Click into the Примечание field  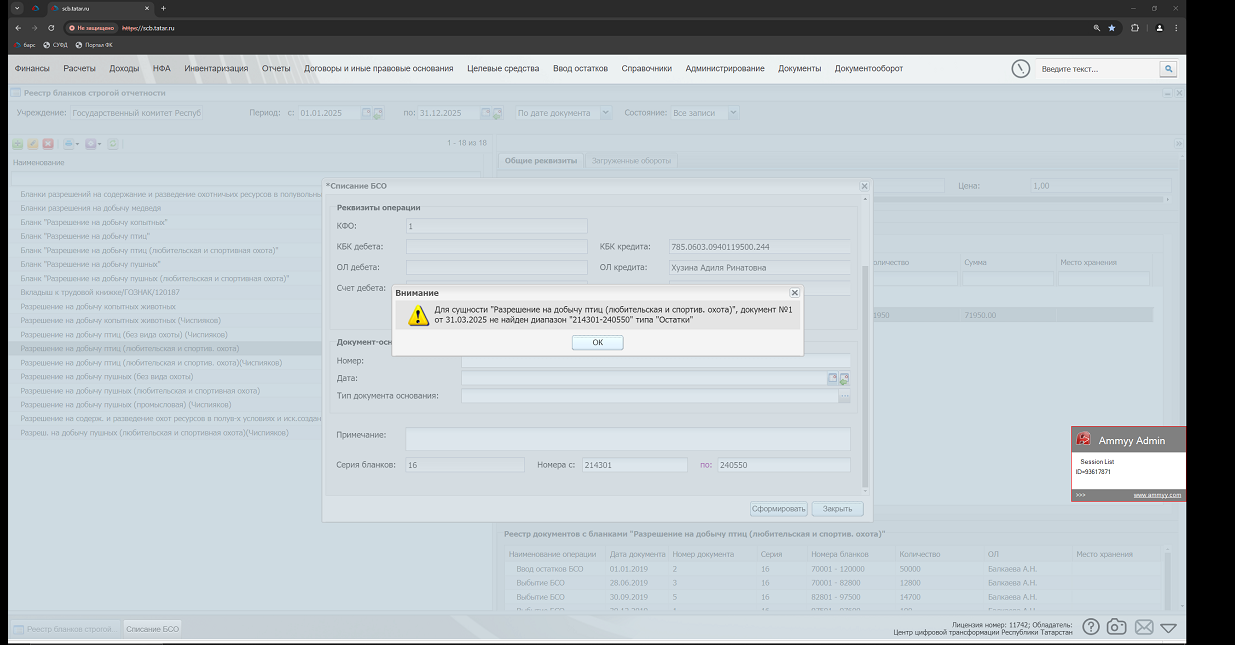[628, 439]
